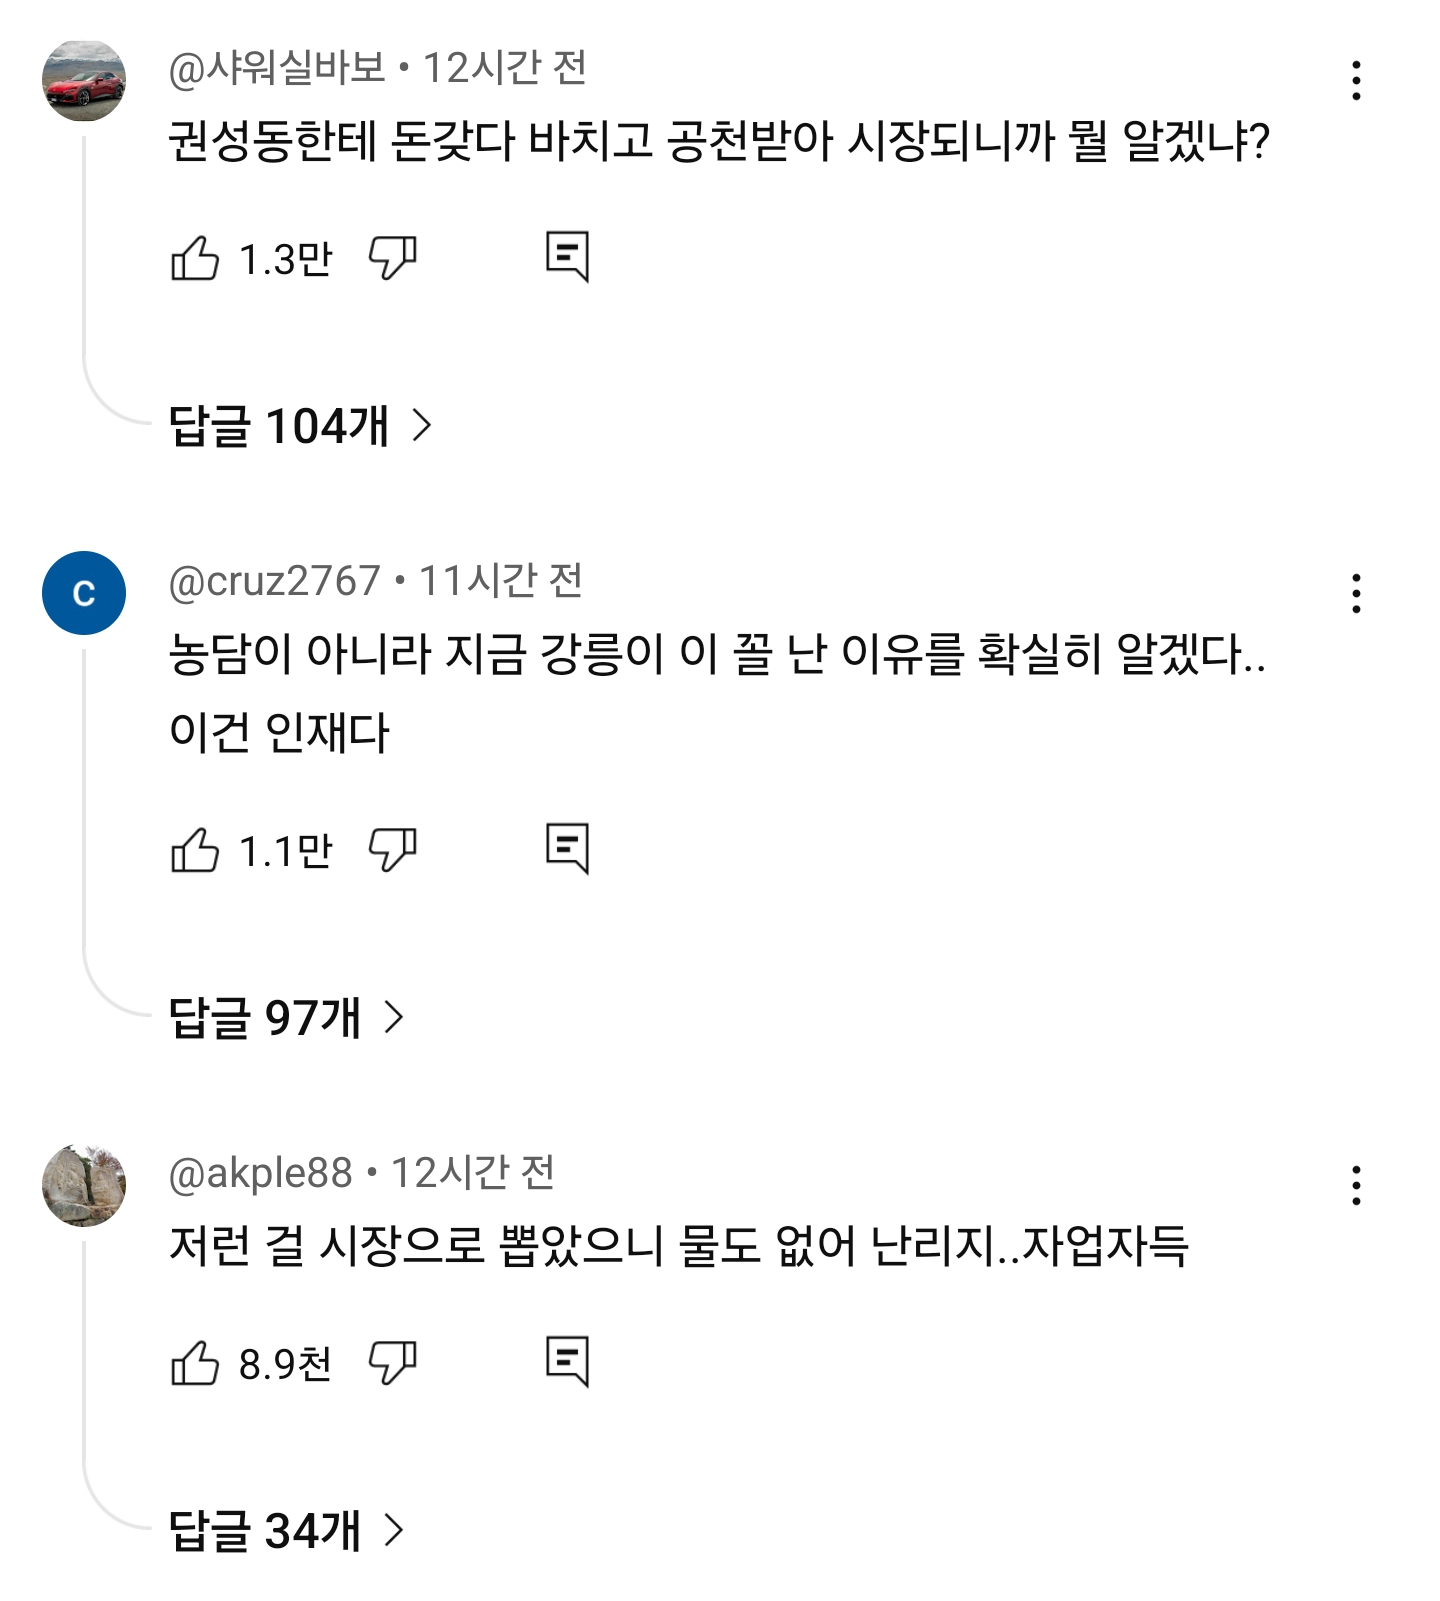Open the three-dot menu for @cruz2767's comment

(1356, 593)
